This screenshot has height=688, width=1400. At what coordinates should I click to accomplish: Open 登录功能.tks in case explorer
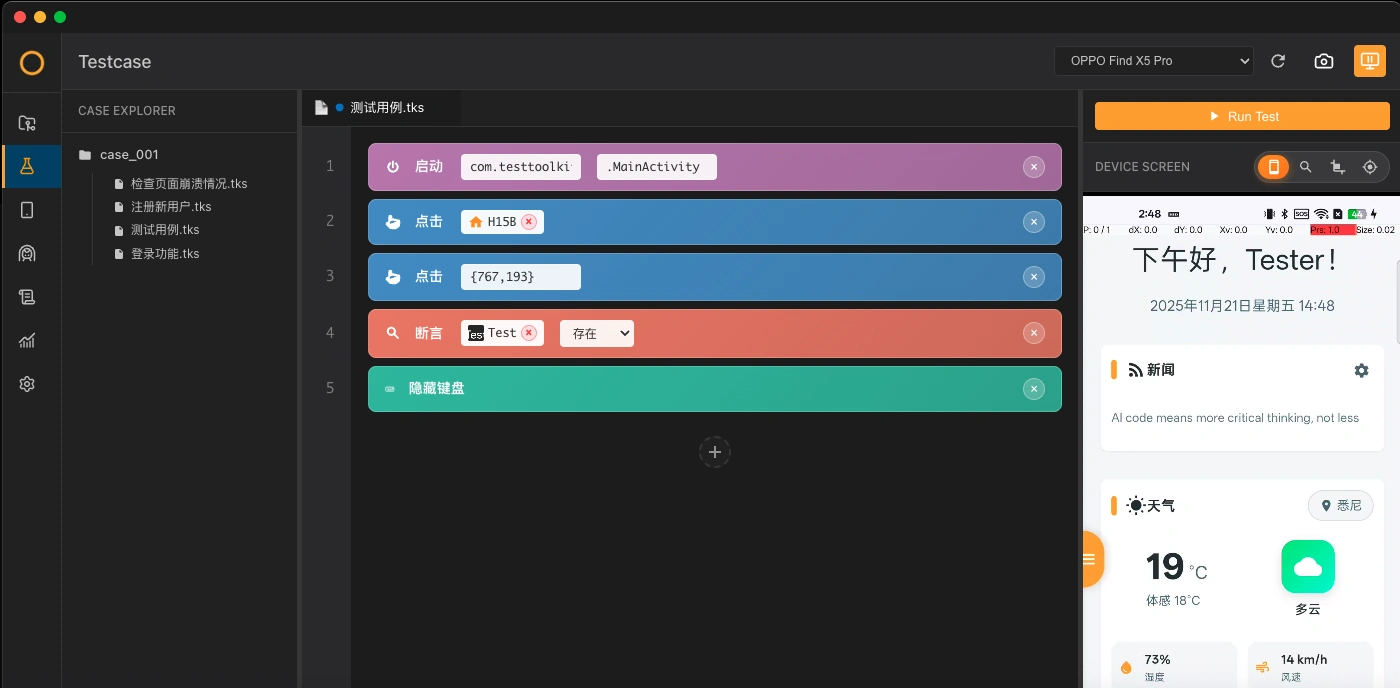[165, 254]
